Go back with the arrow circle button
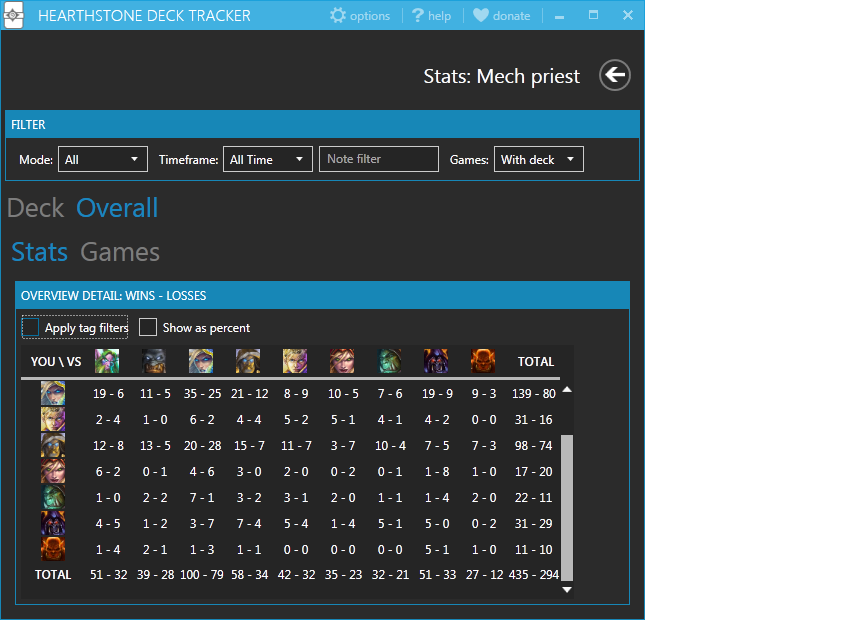Viewport: 864px width, 620px height. point(615,75)
